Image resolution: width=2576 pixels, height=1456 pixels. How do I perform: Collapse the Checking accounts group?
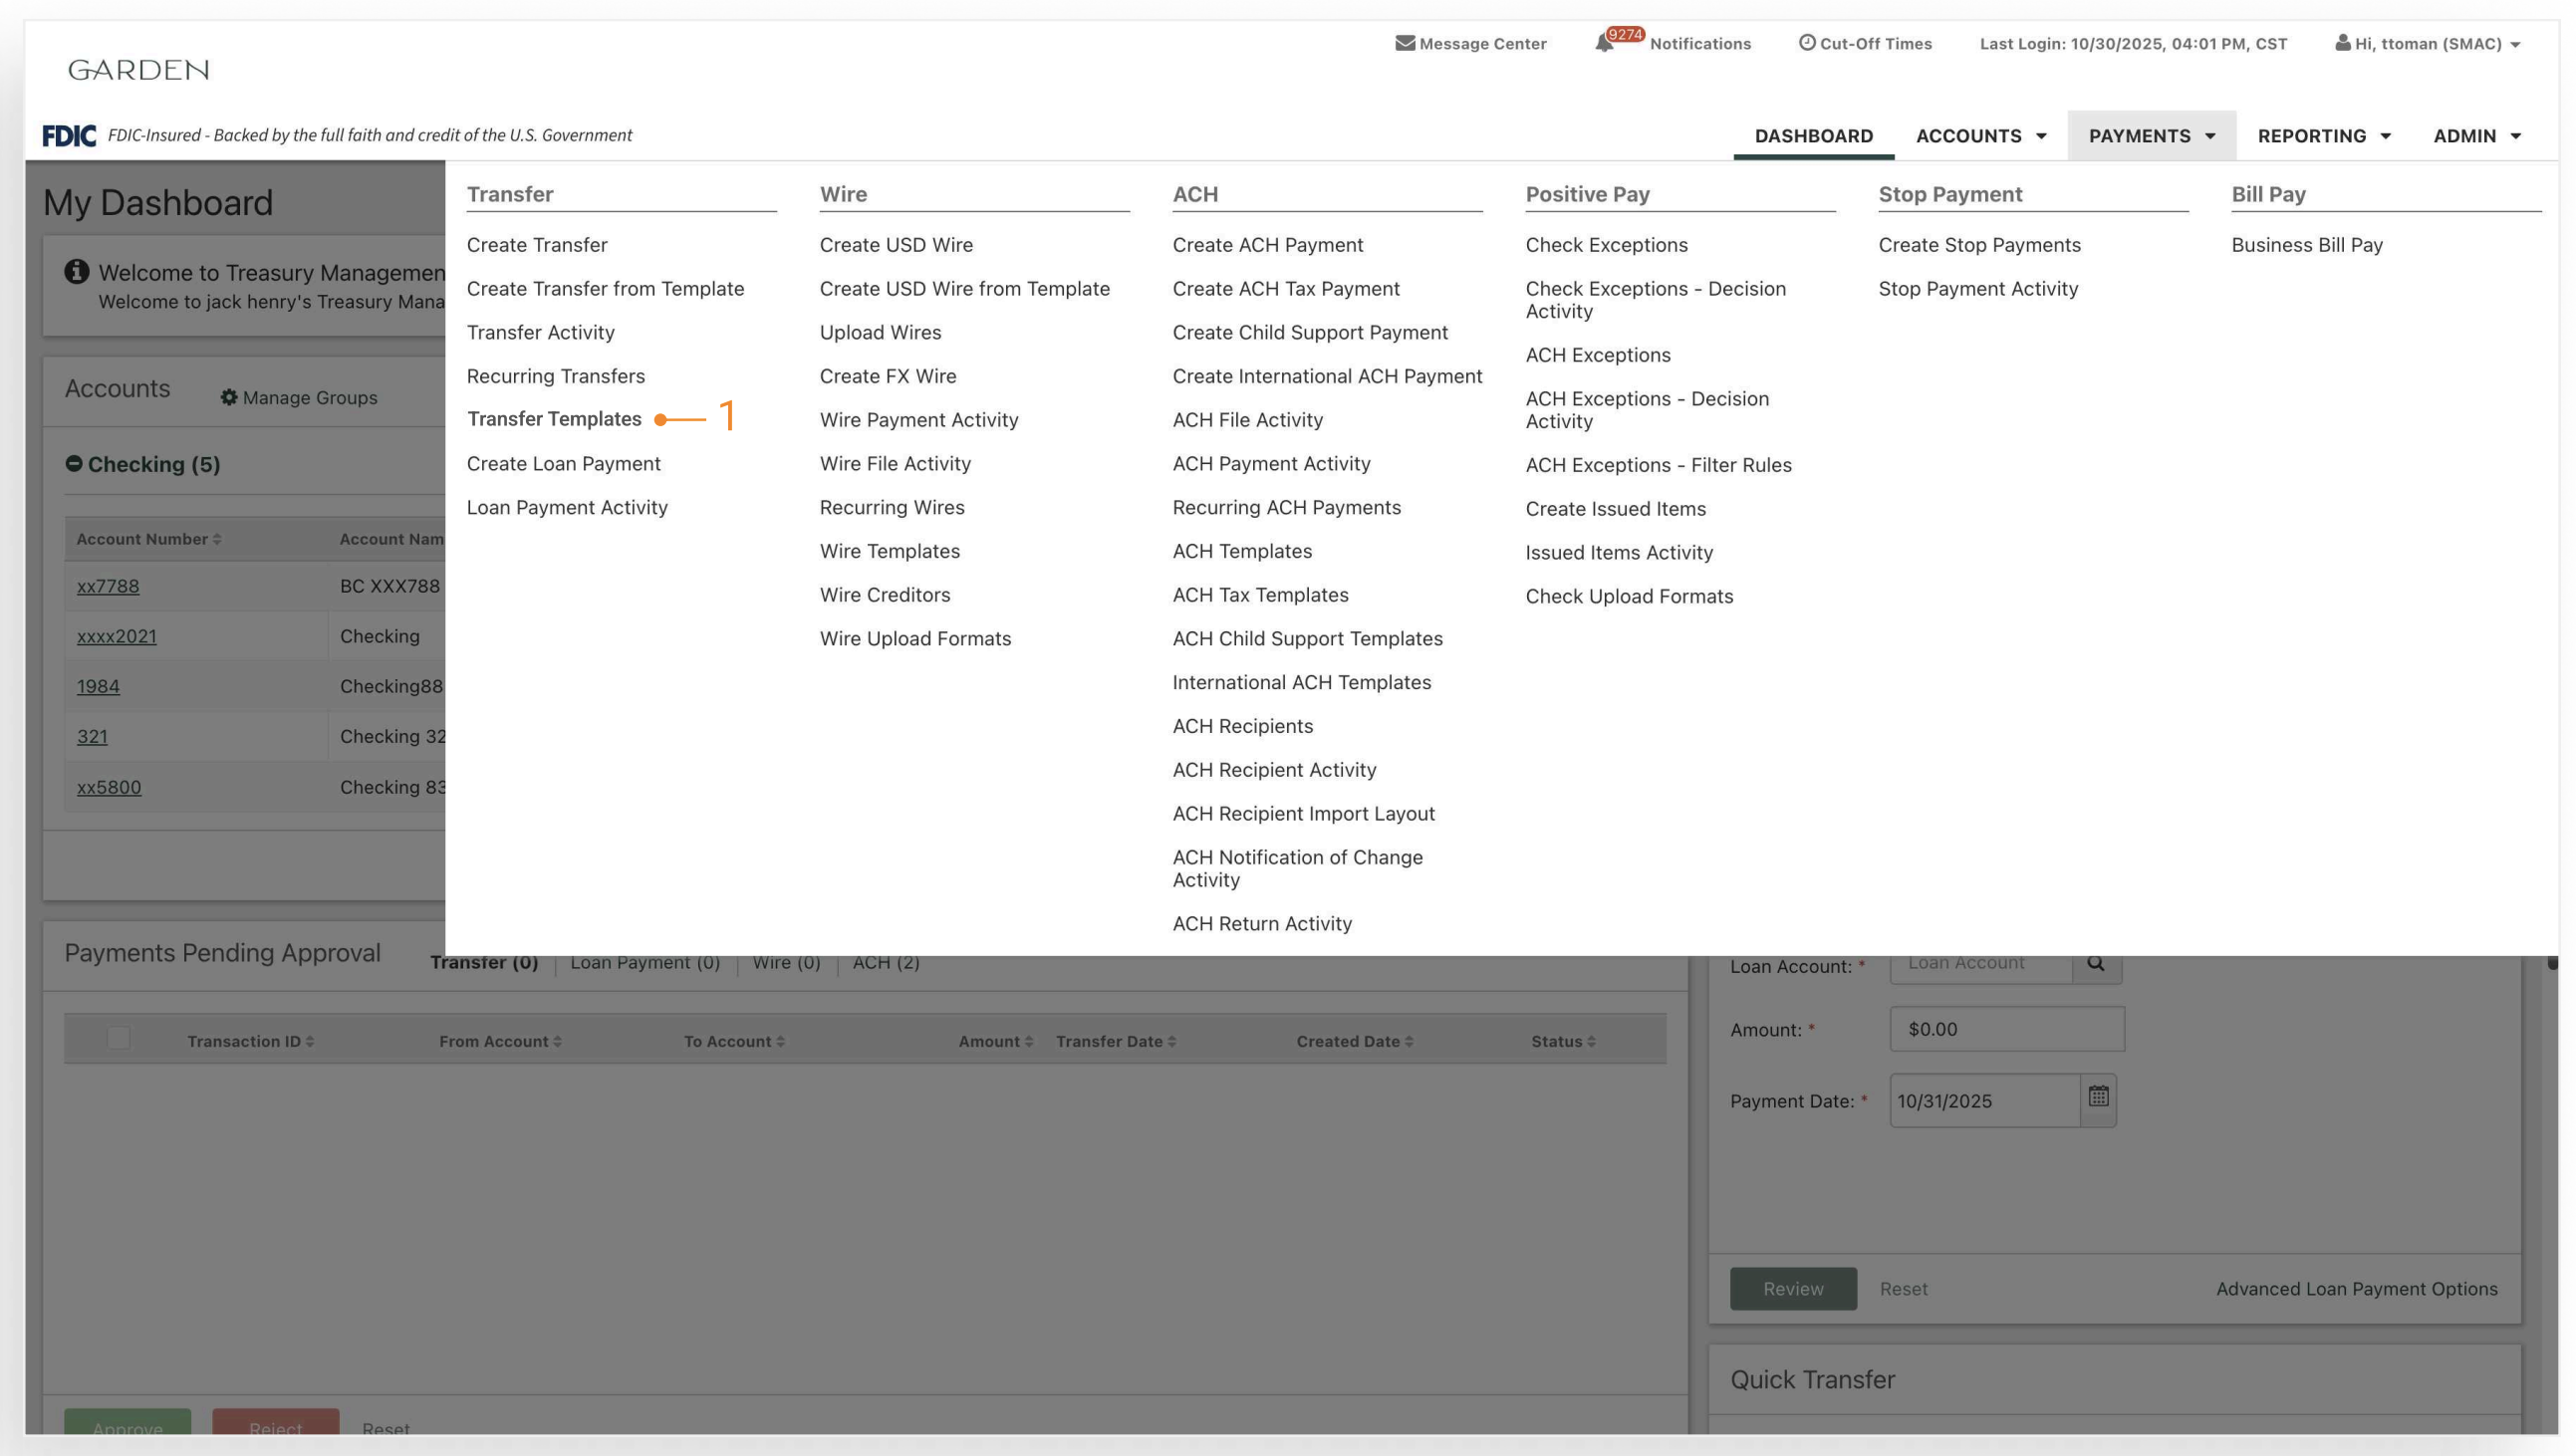point(74,463)
